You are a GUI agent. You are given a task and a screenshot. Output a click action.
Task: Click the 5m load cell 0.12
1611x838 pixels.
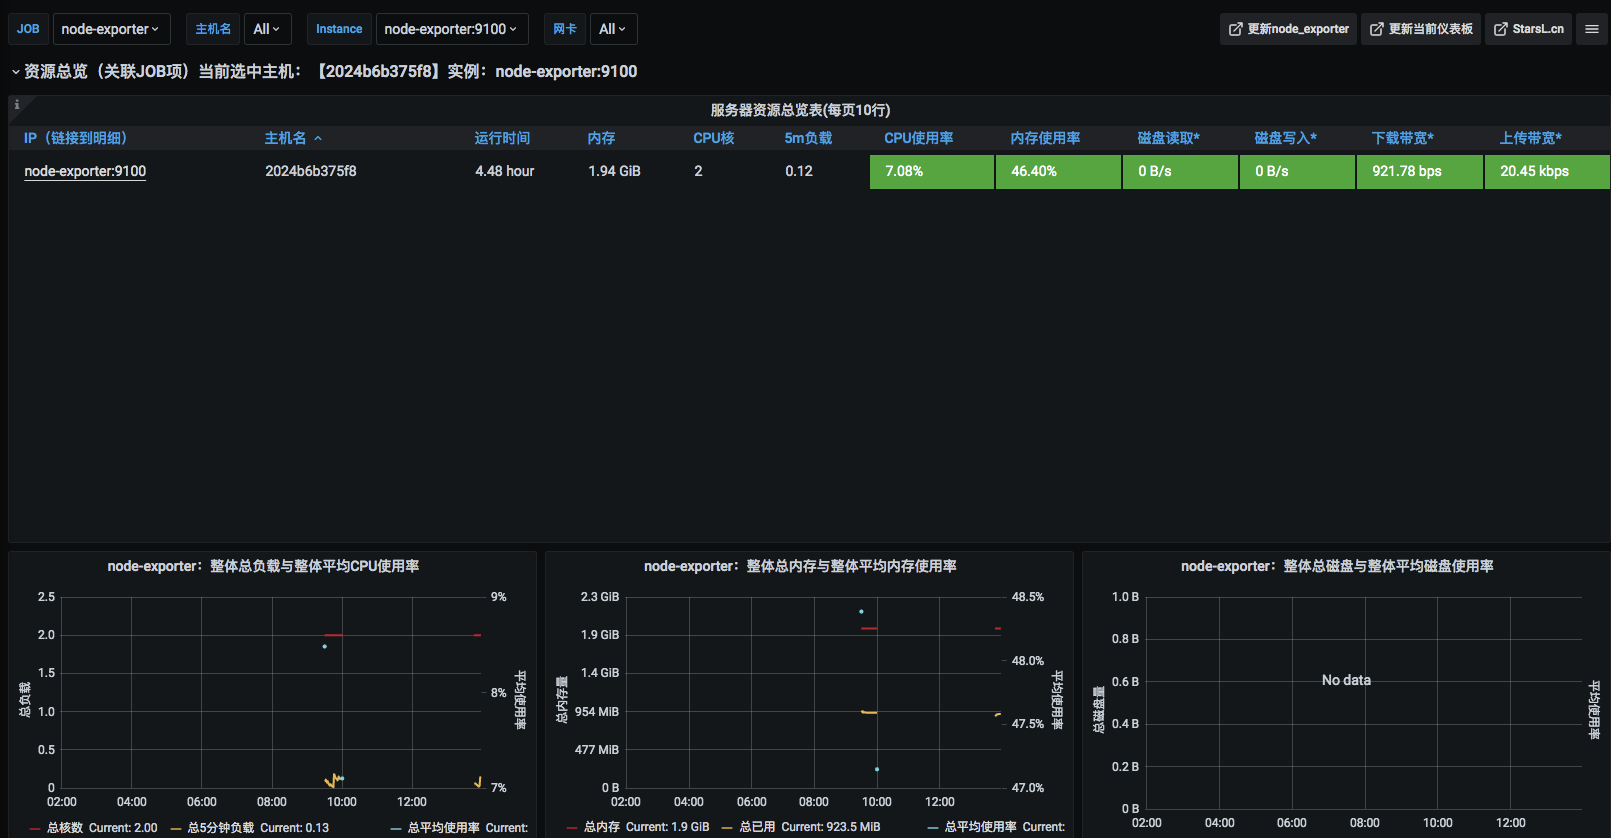(799, 171)
